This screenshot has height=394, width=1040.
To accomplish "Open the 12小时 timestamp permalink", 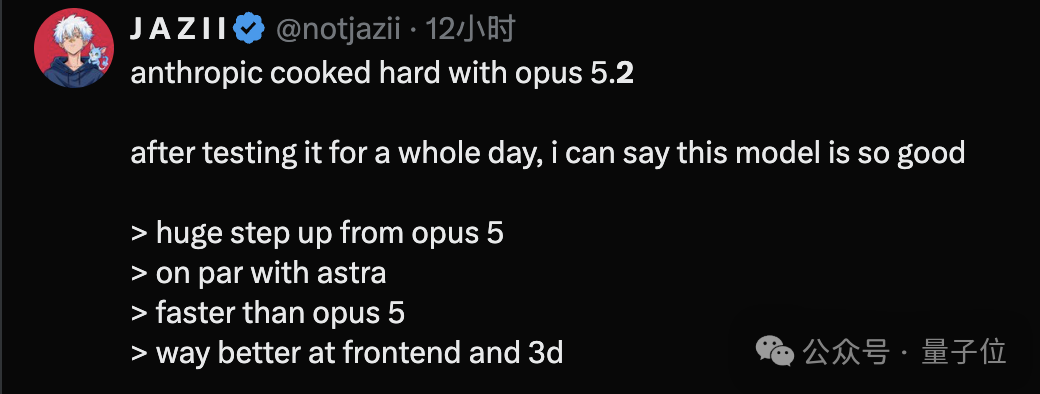I will coord(470,29).
